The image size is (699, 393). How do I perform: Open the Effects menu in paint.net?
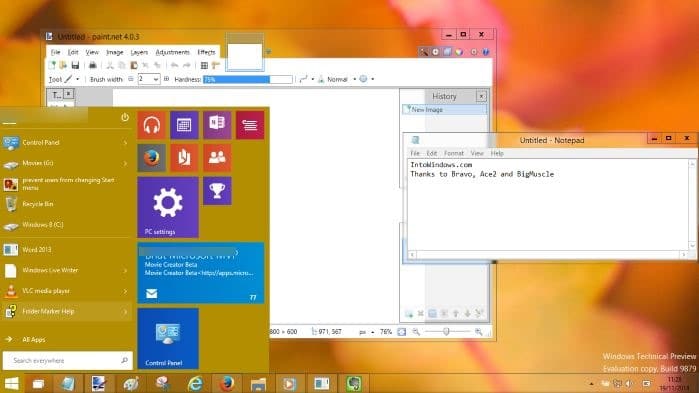pos(206,52)
